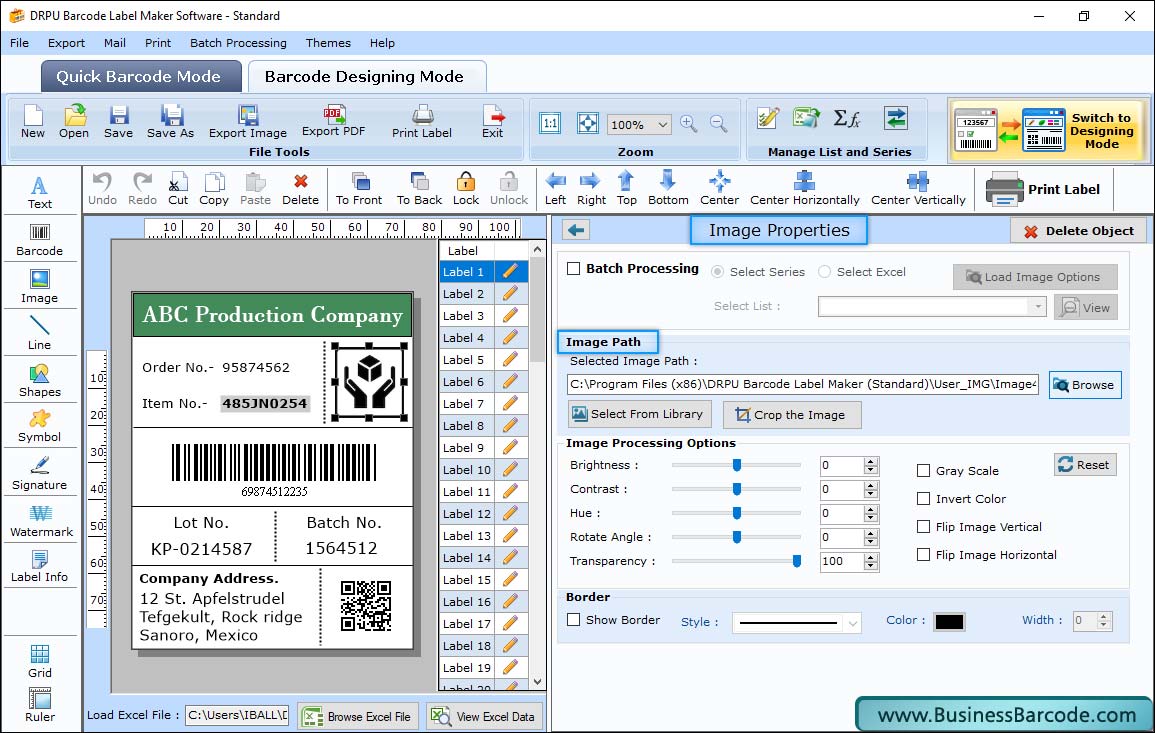Increase the Rotate Angle spinner value
Screen dimensions: 1155x733
click(x=871, y=533)
